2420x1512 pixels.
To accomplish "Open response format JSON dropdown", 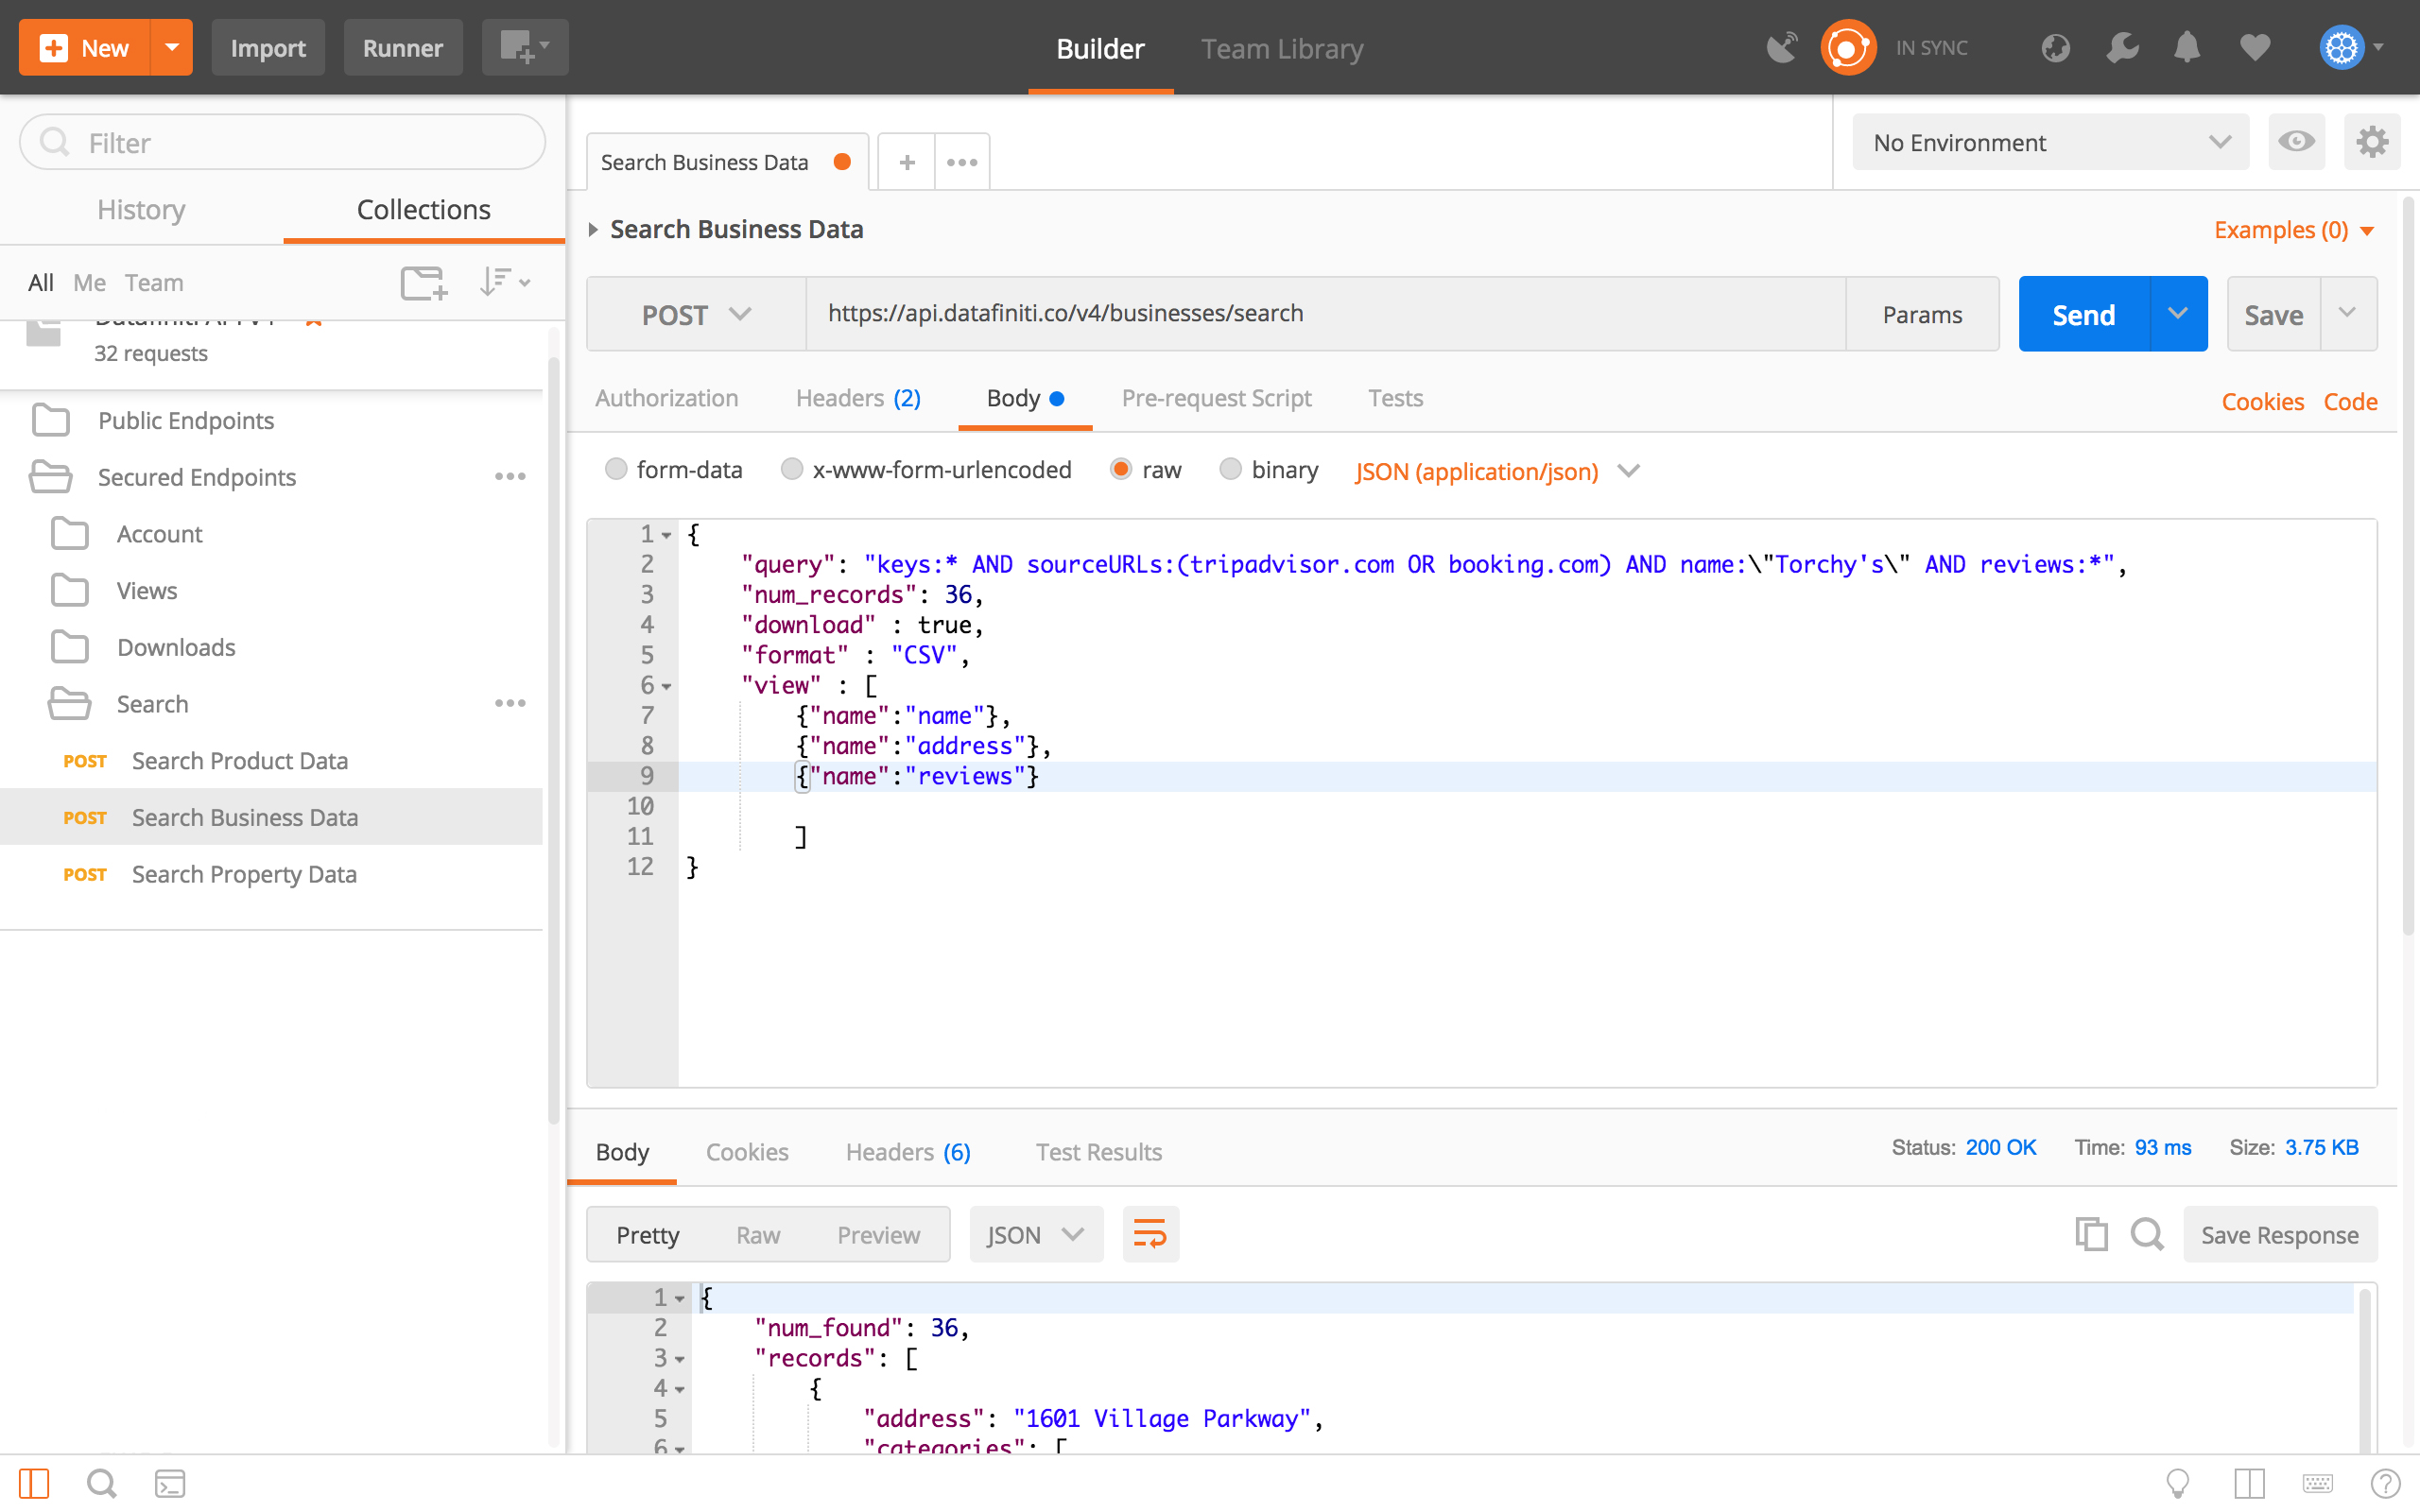I will tap(1036, 1234).
